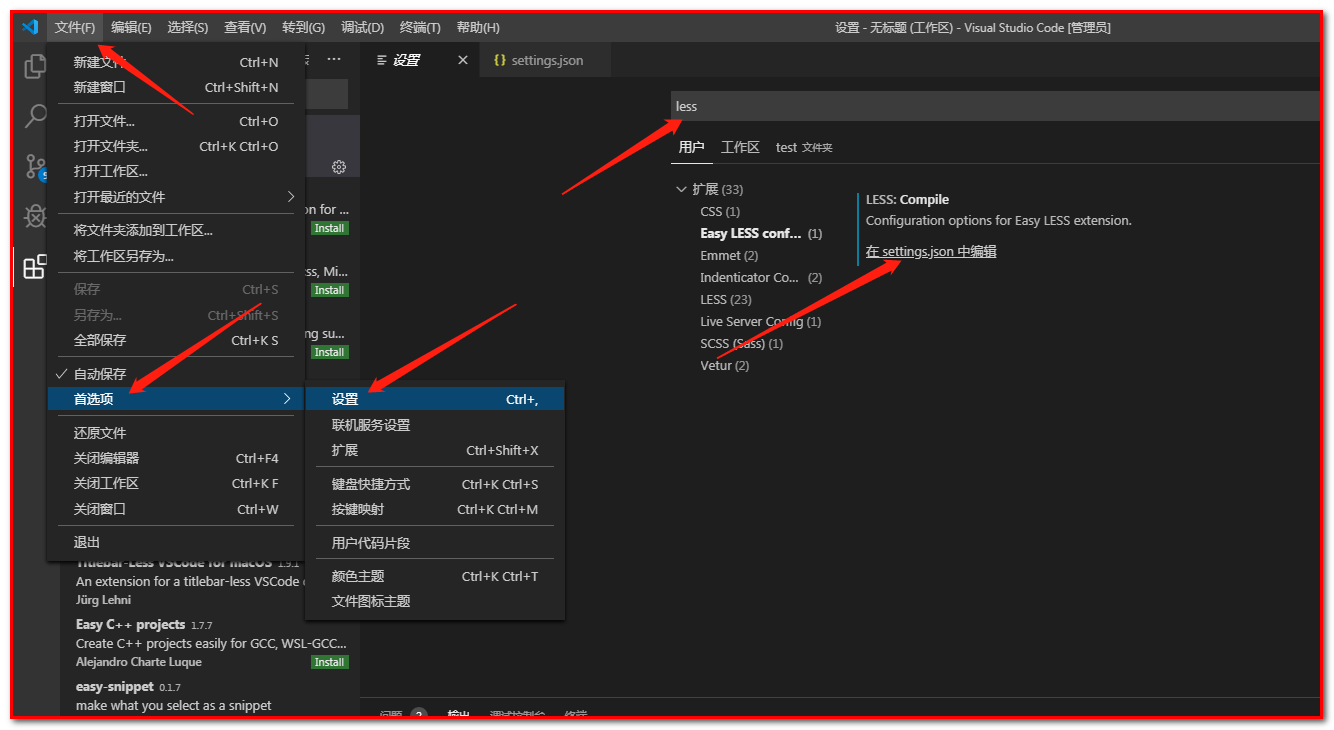The image size is (1334, 730).
Task: Select the Extensions icon in activity bar
Action: point(35,266)
